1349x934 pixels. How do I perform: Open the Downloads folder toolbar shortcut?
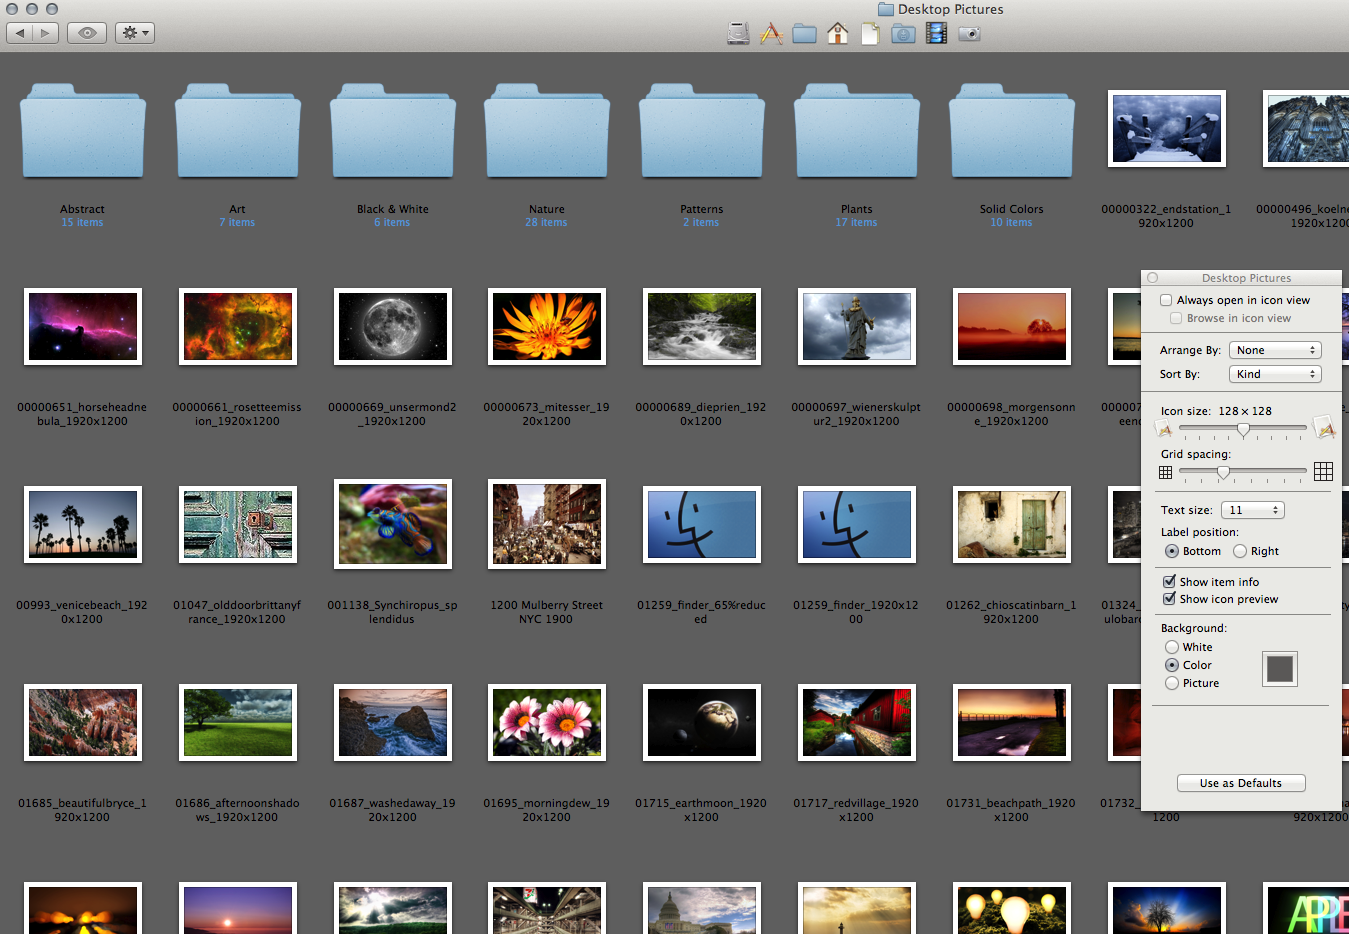pyautogui.click(x=903, y=34)
